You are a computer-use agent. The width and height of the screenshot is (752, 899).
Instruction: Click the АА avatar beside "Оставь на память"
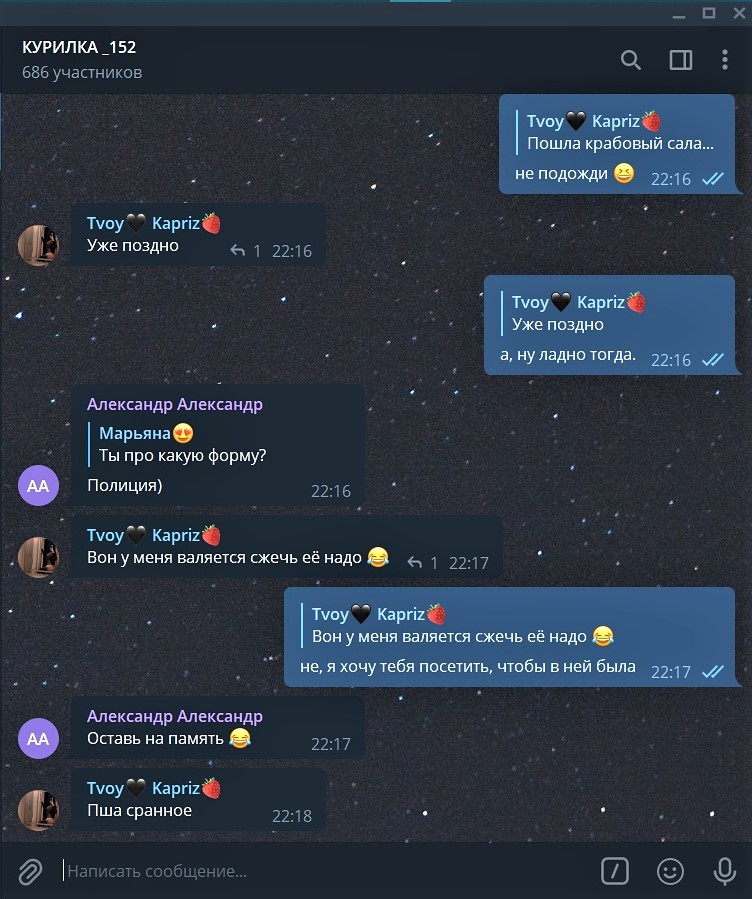click(x=38, y=738)
